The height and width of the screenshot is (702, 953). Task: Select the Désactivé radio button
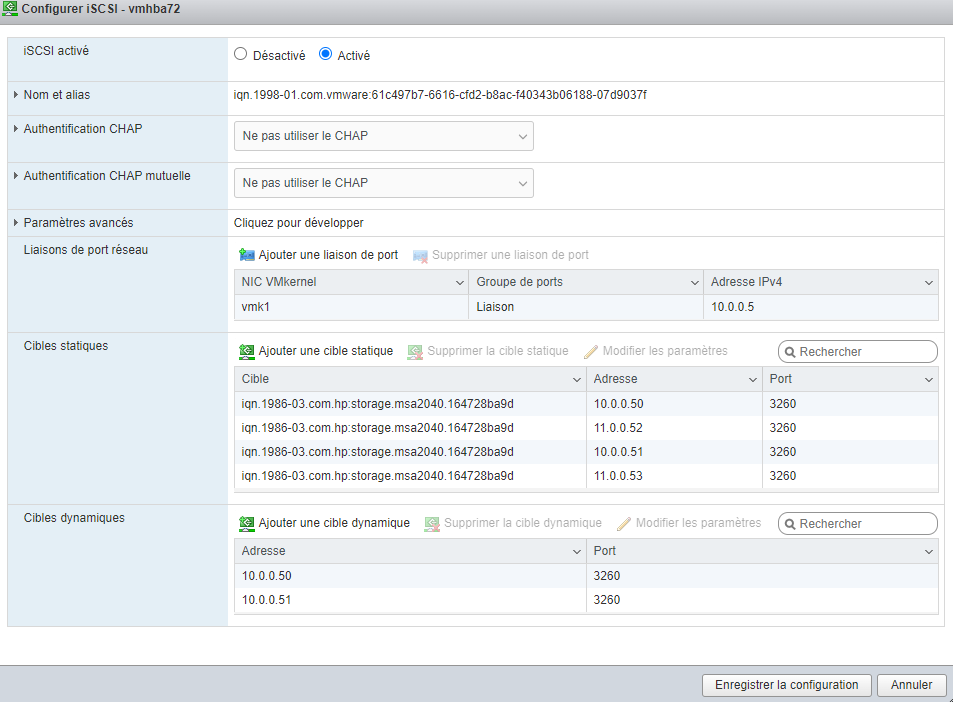pos(241,54)
